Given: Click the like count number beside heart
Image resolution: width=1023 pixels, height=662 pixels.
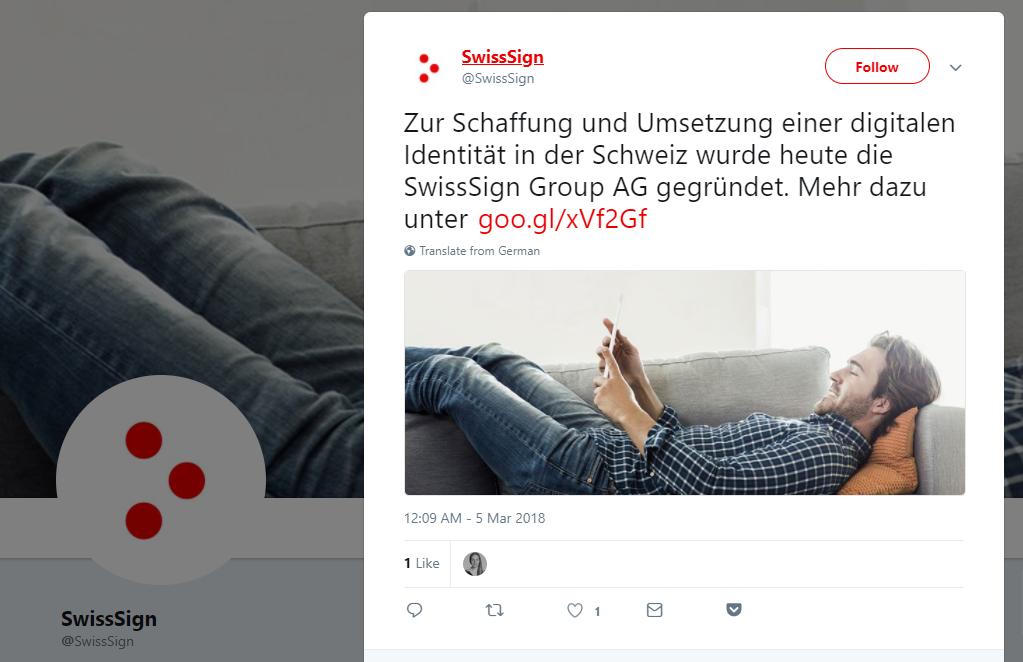Looking at the screenshot, I should pyautogui.click(x=597, y=611).
